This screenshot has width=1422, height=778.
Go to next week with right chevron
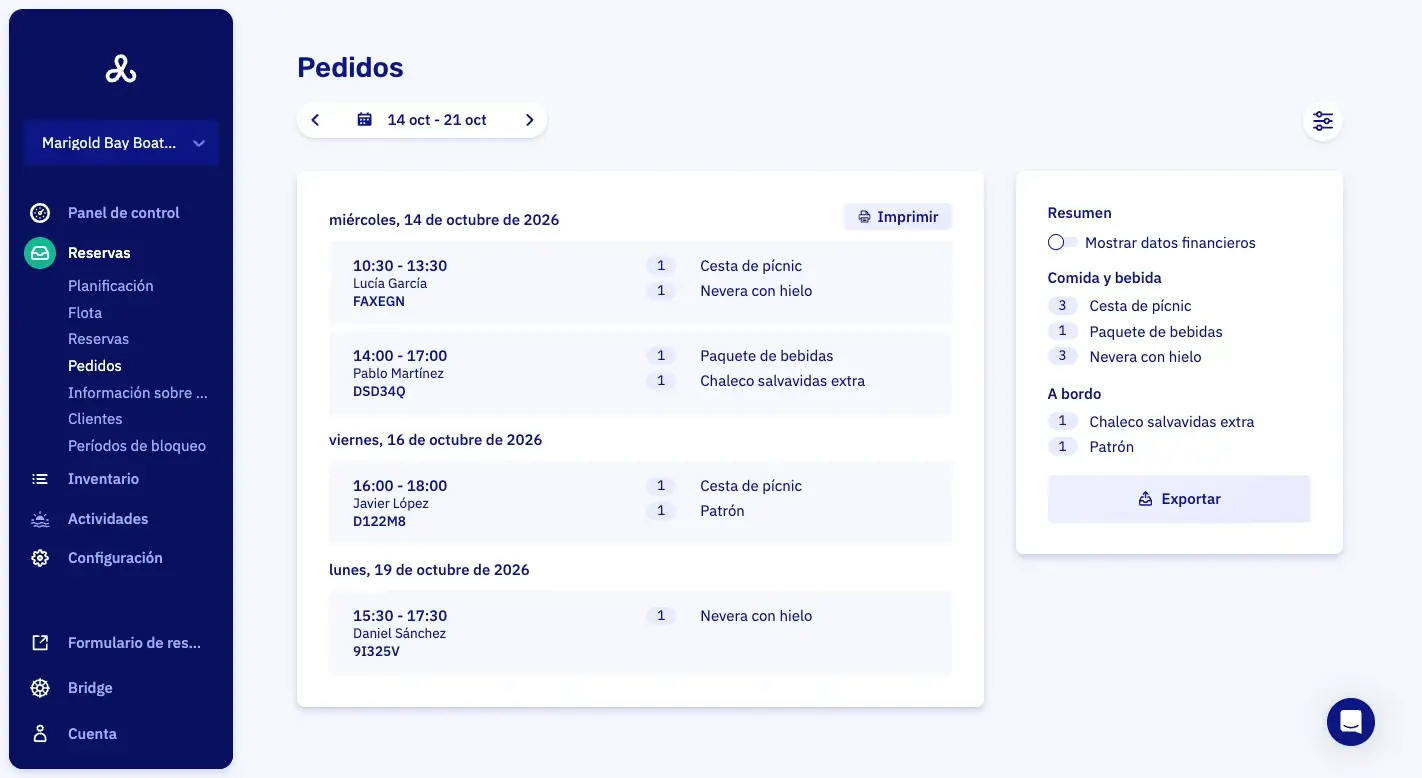click(x=529, y=120)
